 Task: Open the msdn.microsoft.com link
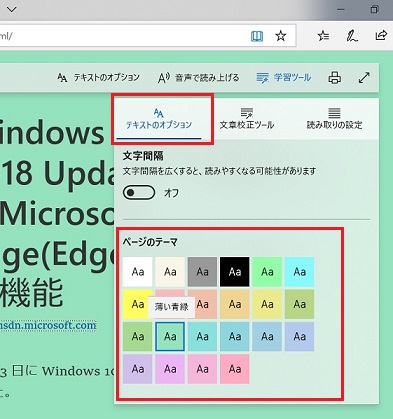(x=48, y=325)
